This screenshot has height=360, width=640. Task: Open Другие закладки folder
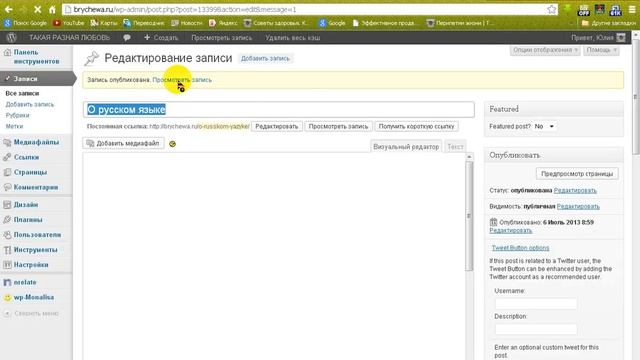pos(609,23)
